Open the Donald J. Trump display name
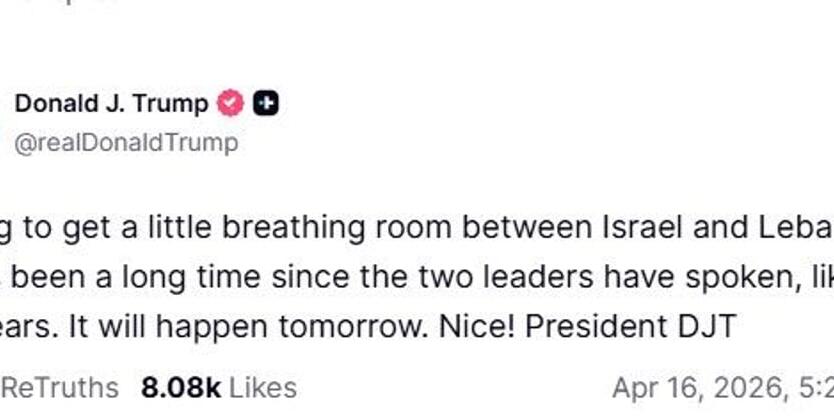 click(111, 103)
